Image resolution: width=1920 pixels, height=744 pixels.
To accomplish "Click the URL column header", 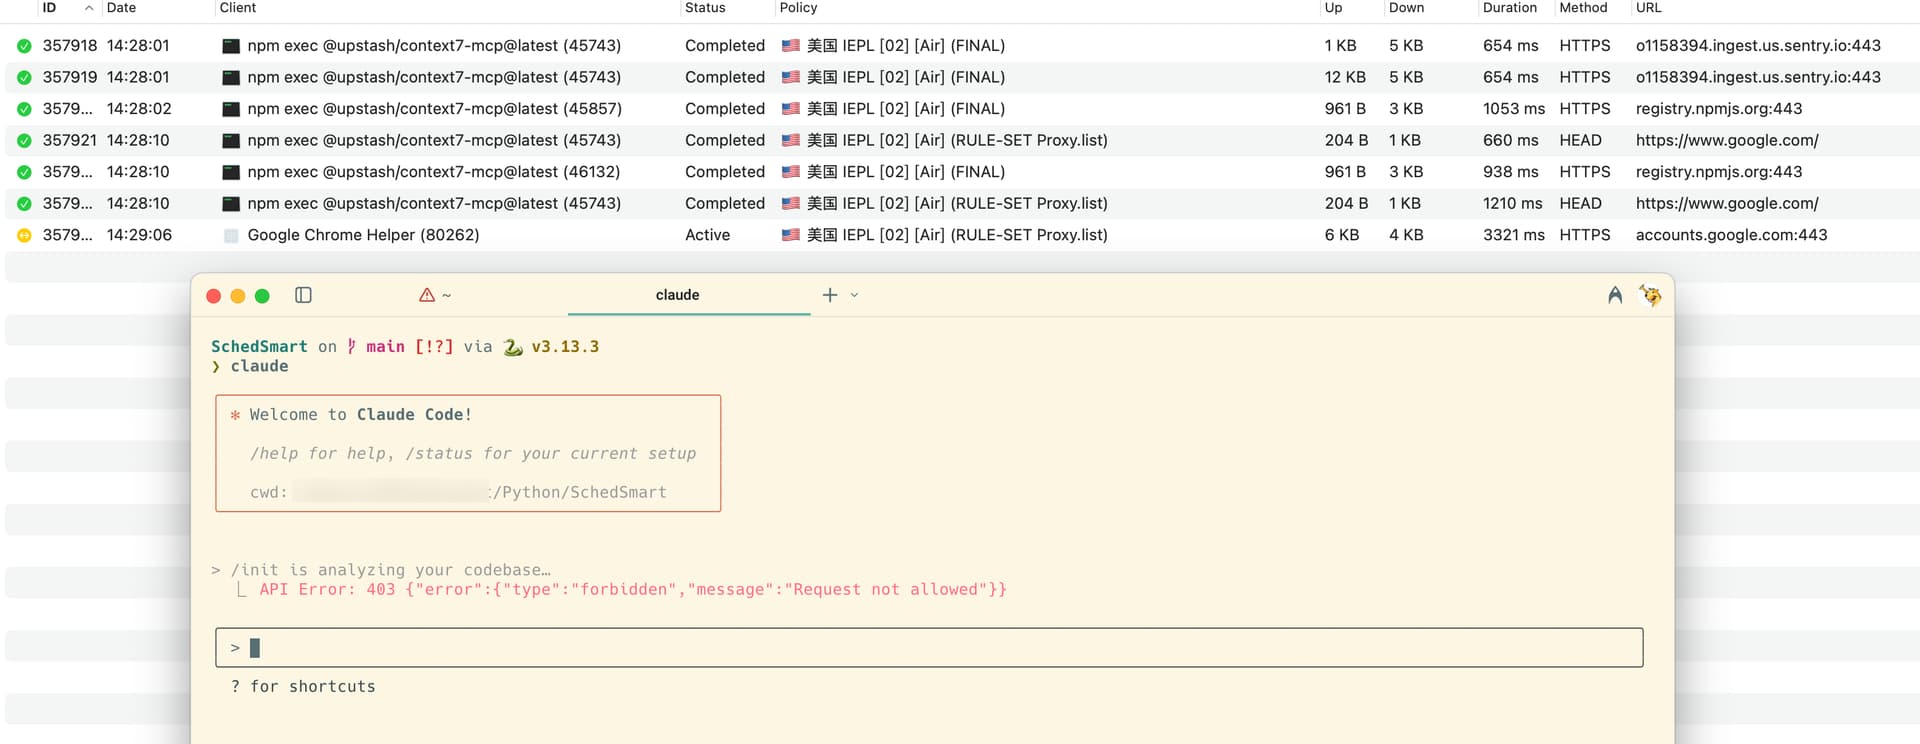I will 1648,8.
